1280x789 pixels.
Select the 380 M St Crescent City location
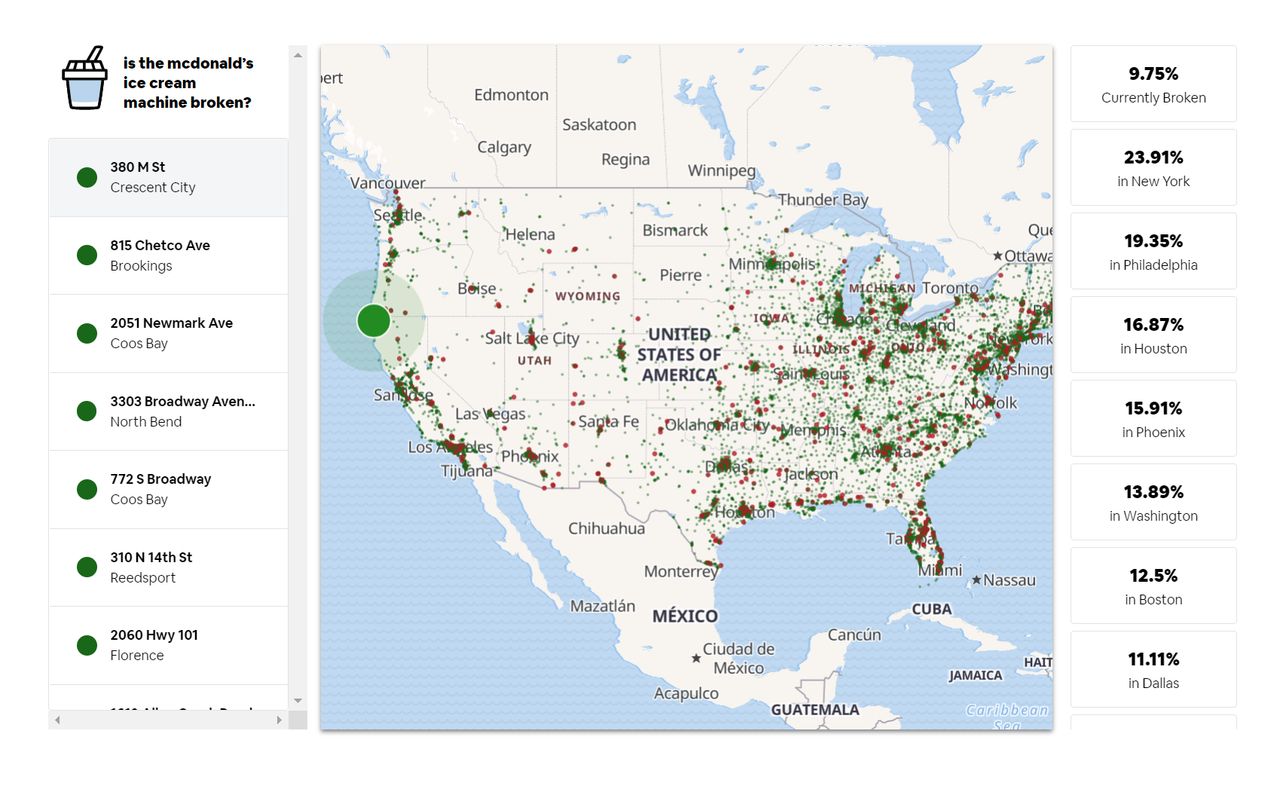pyautogui.click(x=168, y=177)
